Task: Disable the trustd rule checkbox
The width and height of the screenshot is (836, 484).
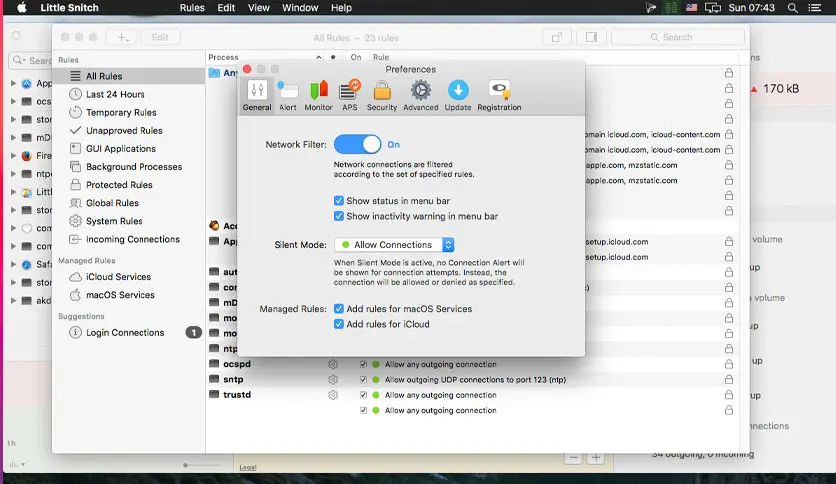Action: 363,395
